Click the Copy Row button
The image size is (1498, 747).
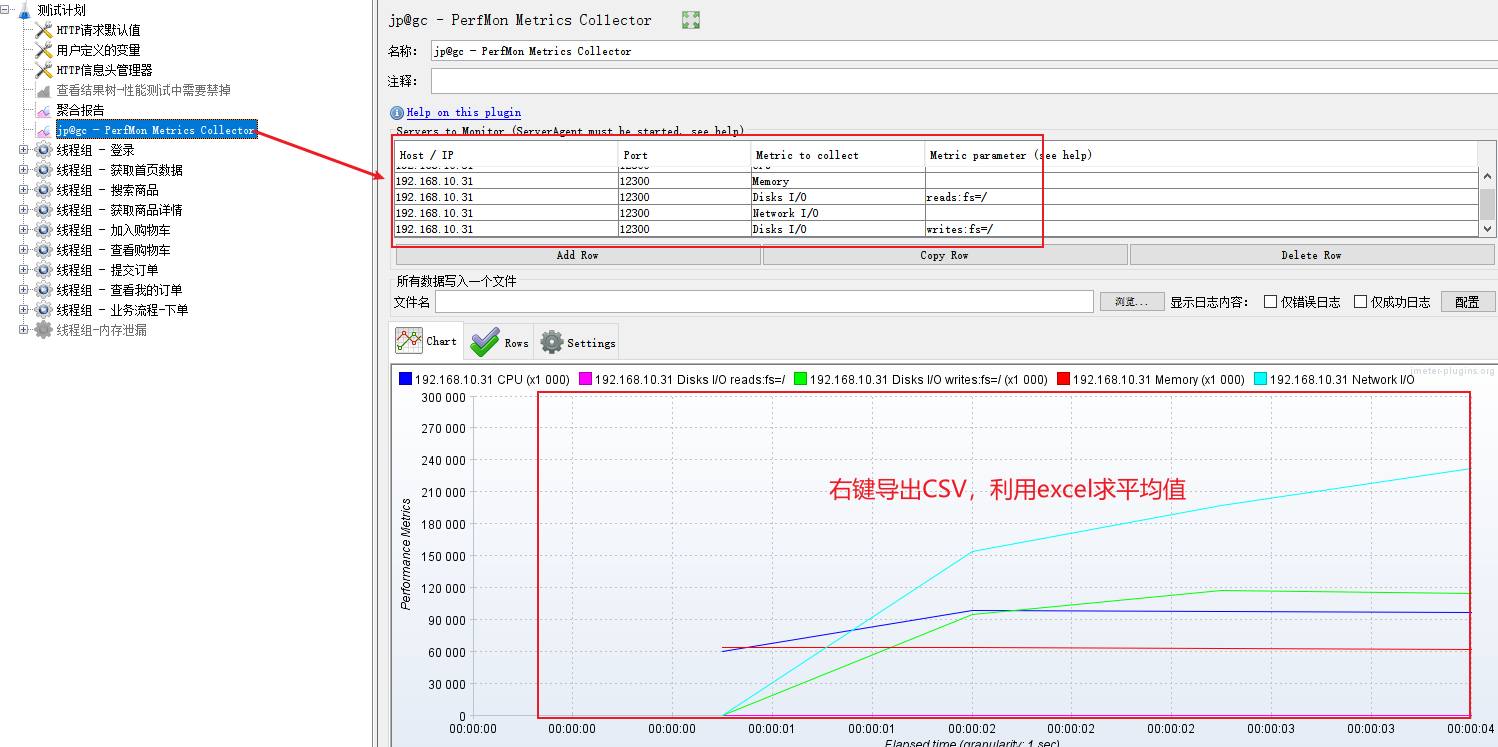tap(945, 255)
